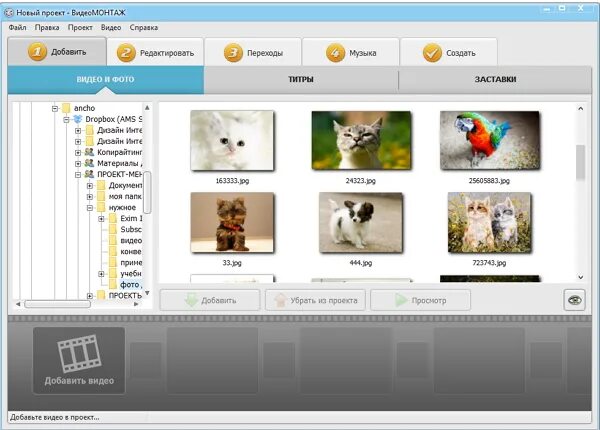Screen dimensions: 600x430
Task: Select the 163333.jpg white kitten thumbnail
Action: click(232, 140)
